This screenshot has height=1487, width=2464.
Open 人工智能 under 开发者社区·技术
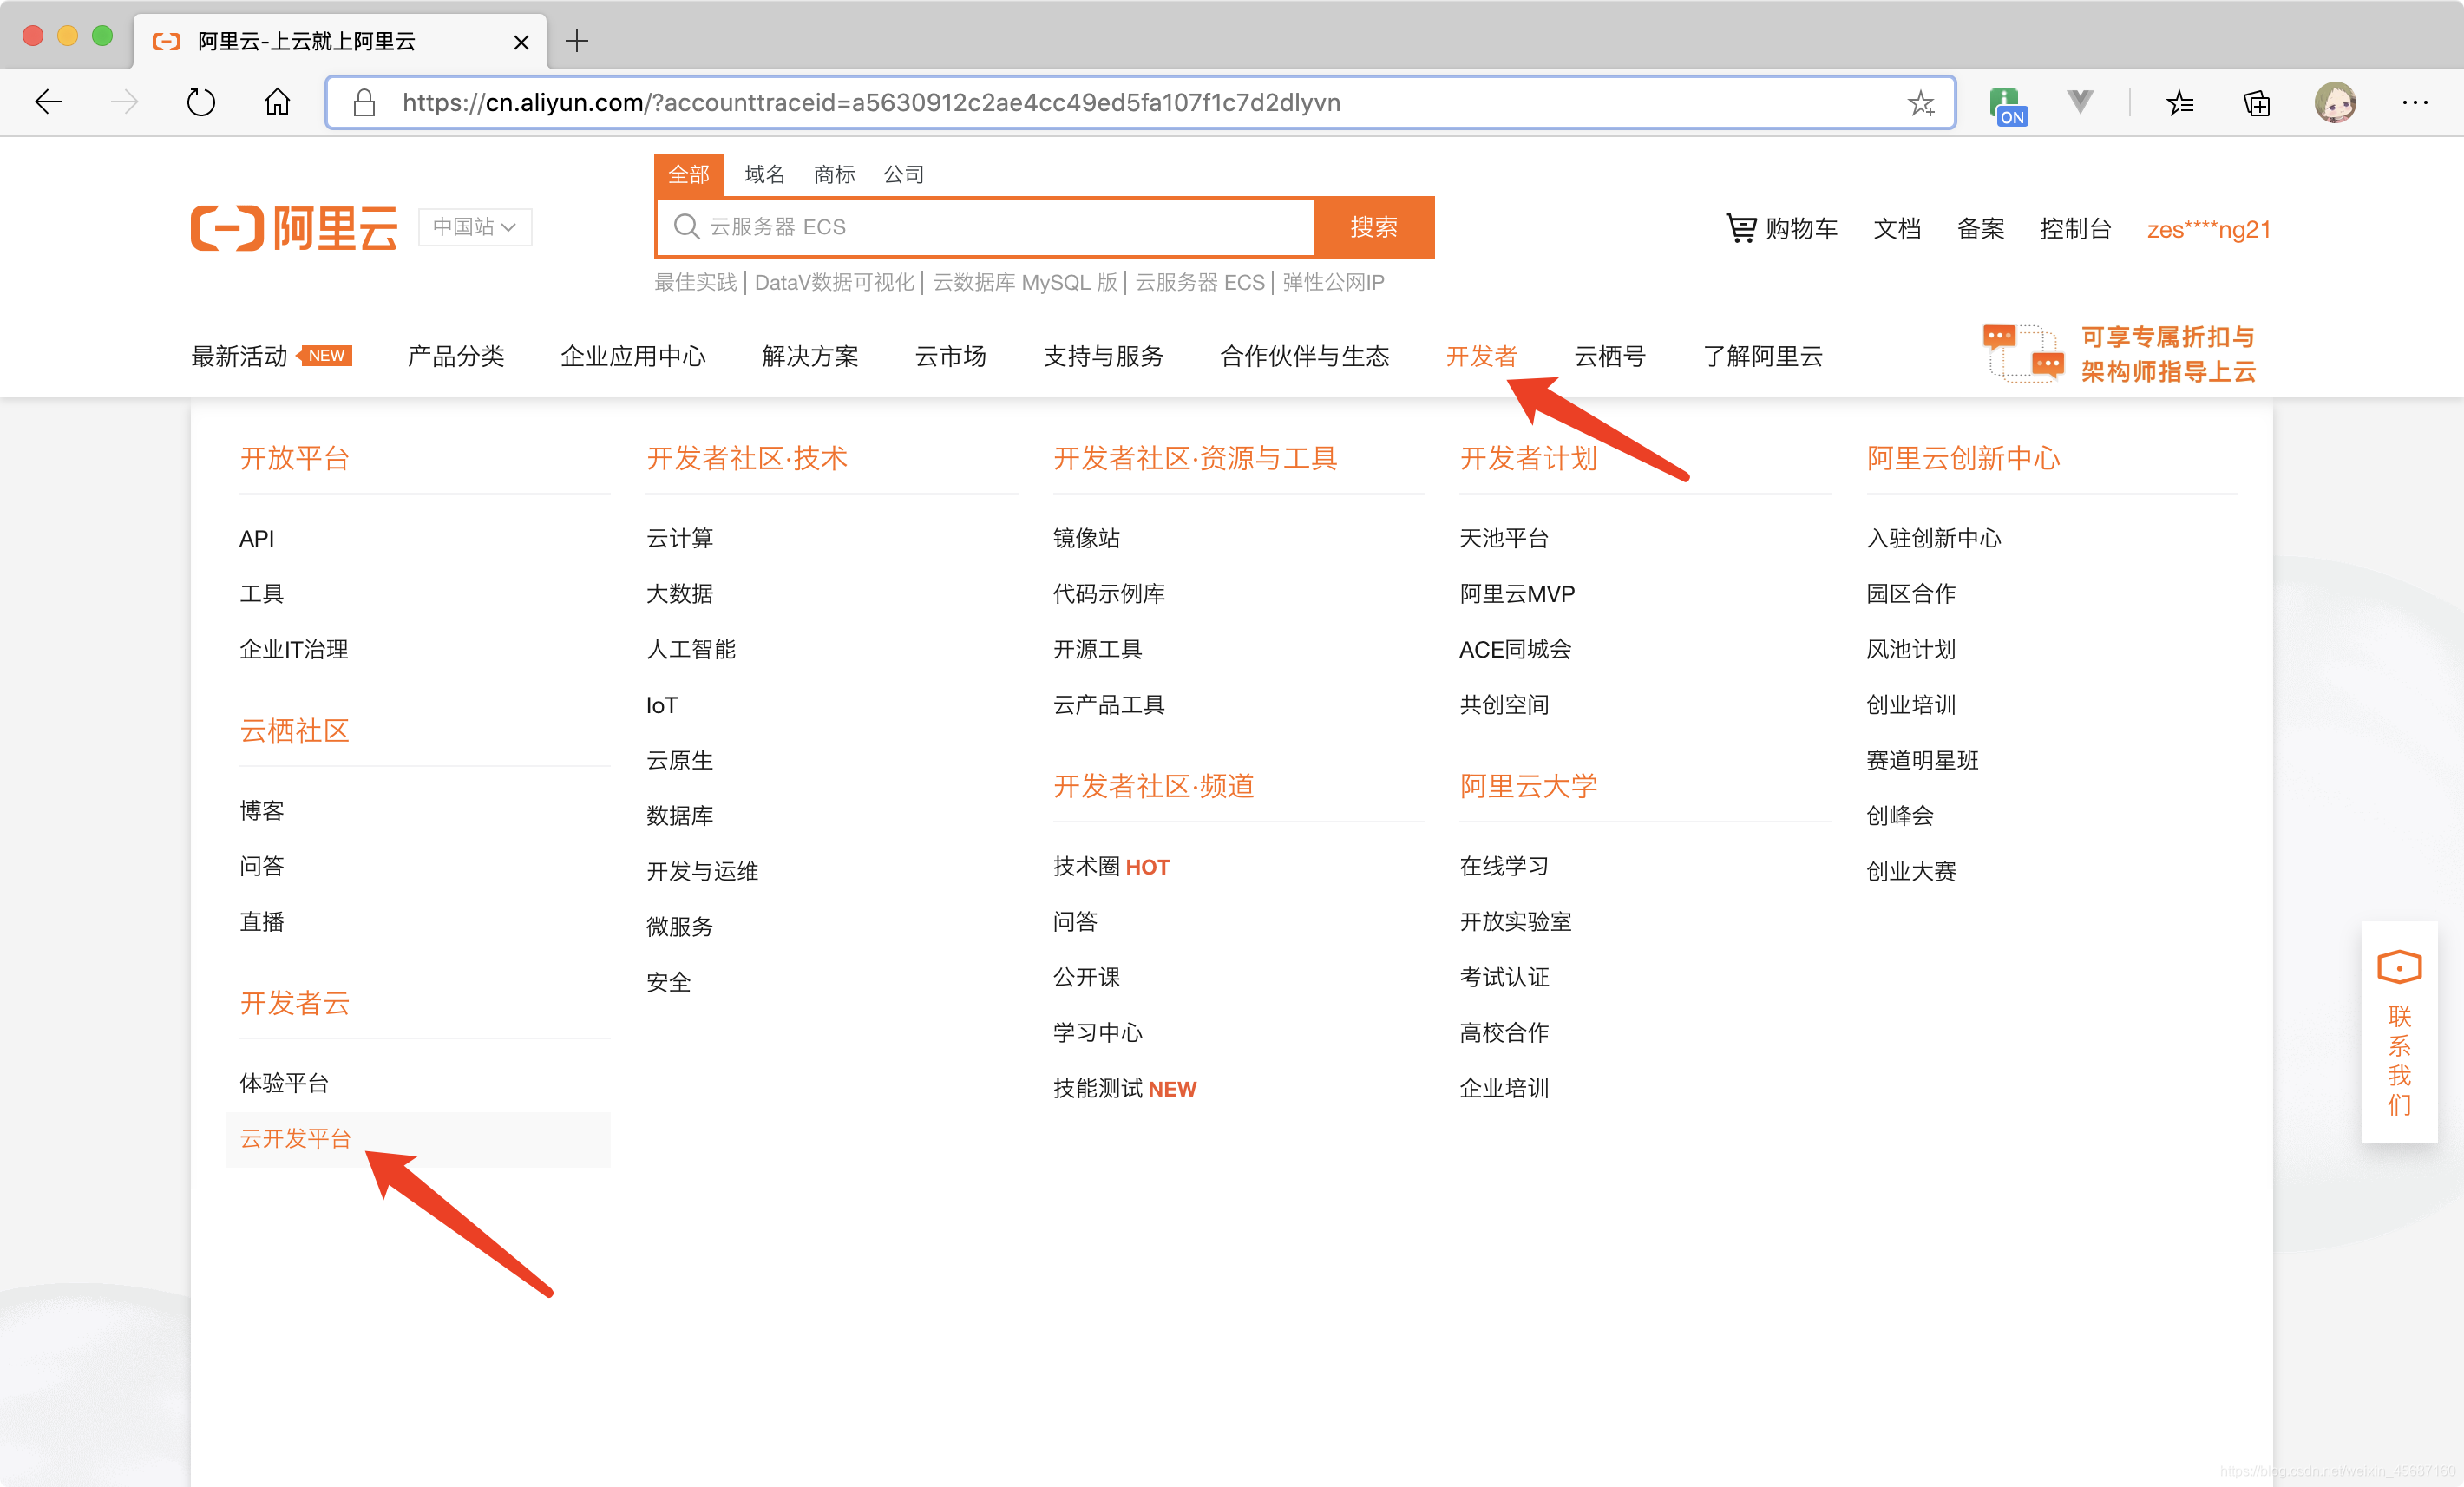691,649
